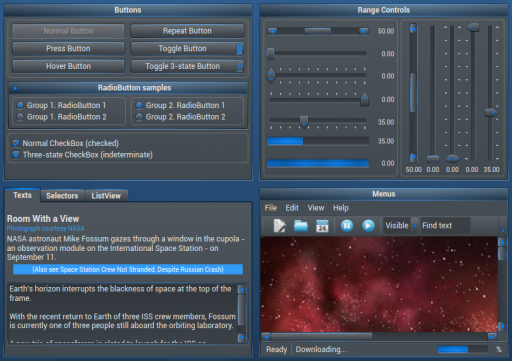Open the Visible combo box dropdown arrow

pyautogui.click(x=415, y=226)
